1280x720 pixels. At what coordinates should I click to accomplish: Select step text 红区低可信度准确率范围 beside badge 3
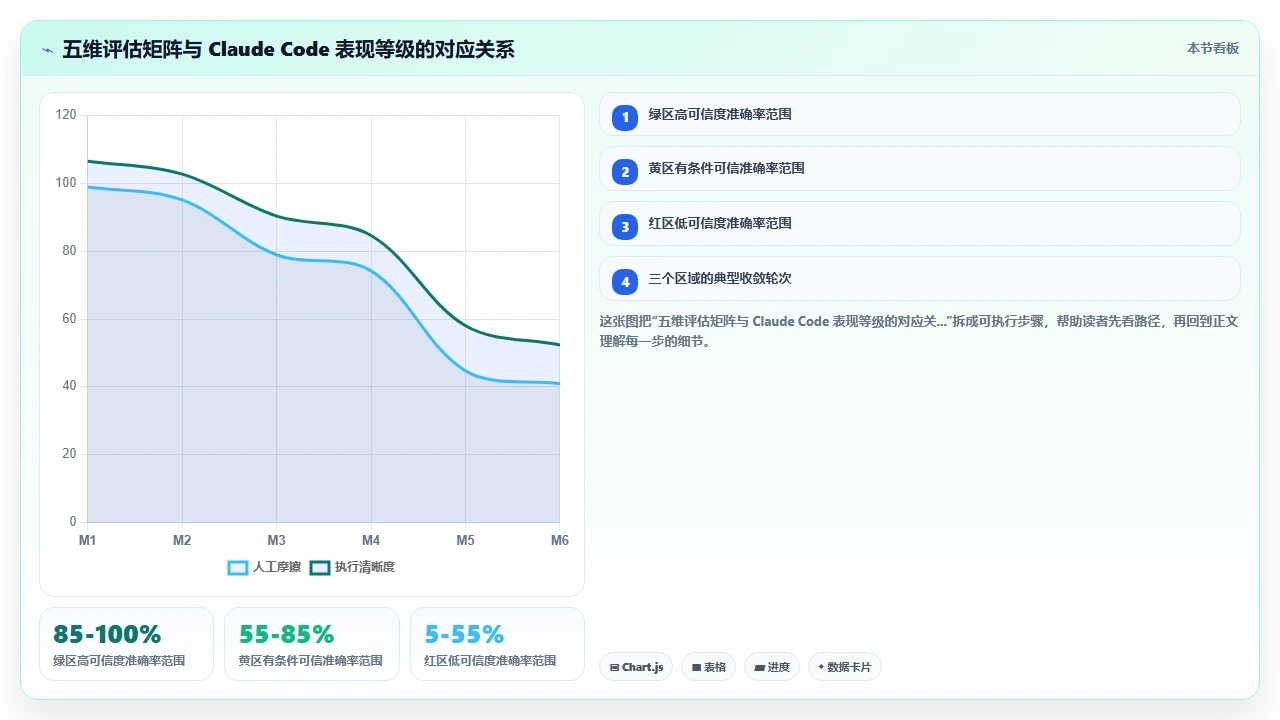720,224
